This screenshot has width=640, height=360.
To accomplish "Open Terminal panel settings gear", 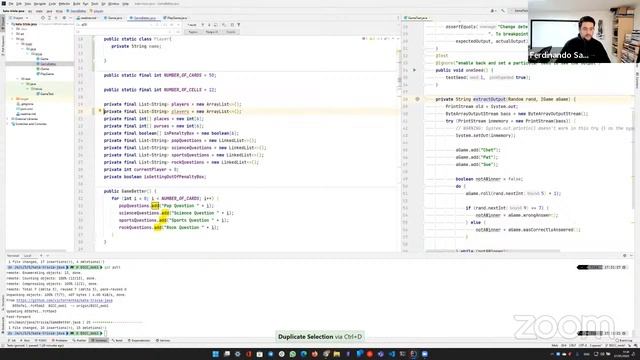I will click(x=624, y=256).
